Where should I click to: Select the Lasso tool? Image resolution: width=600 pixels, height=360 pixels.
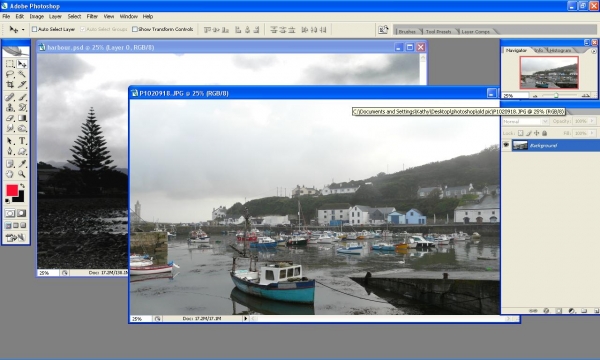(10, 74)
